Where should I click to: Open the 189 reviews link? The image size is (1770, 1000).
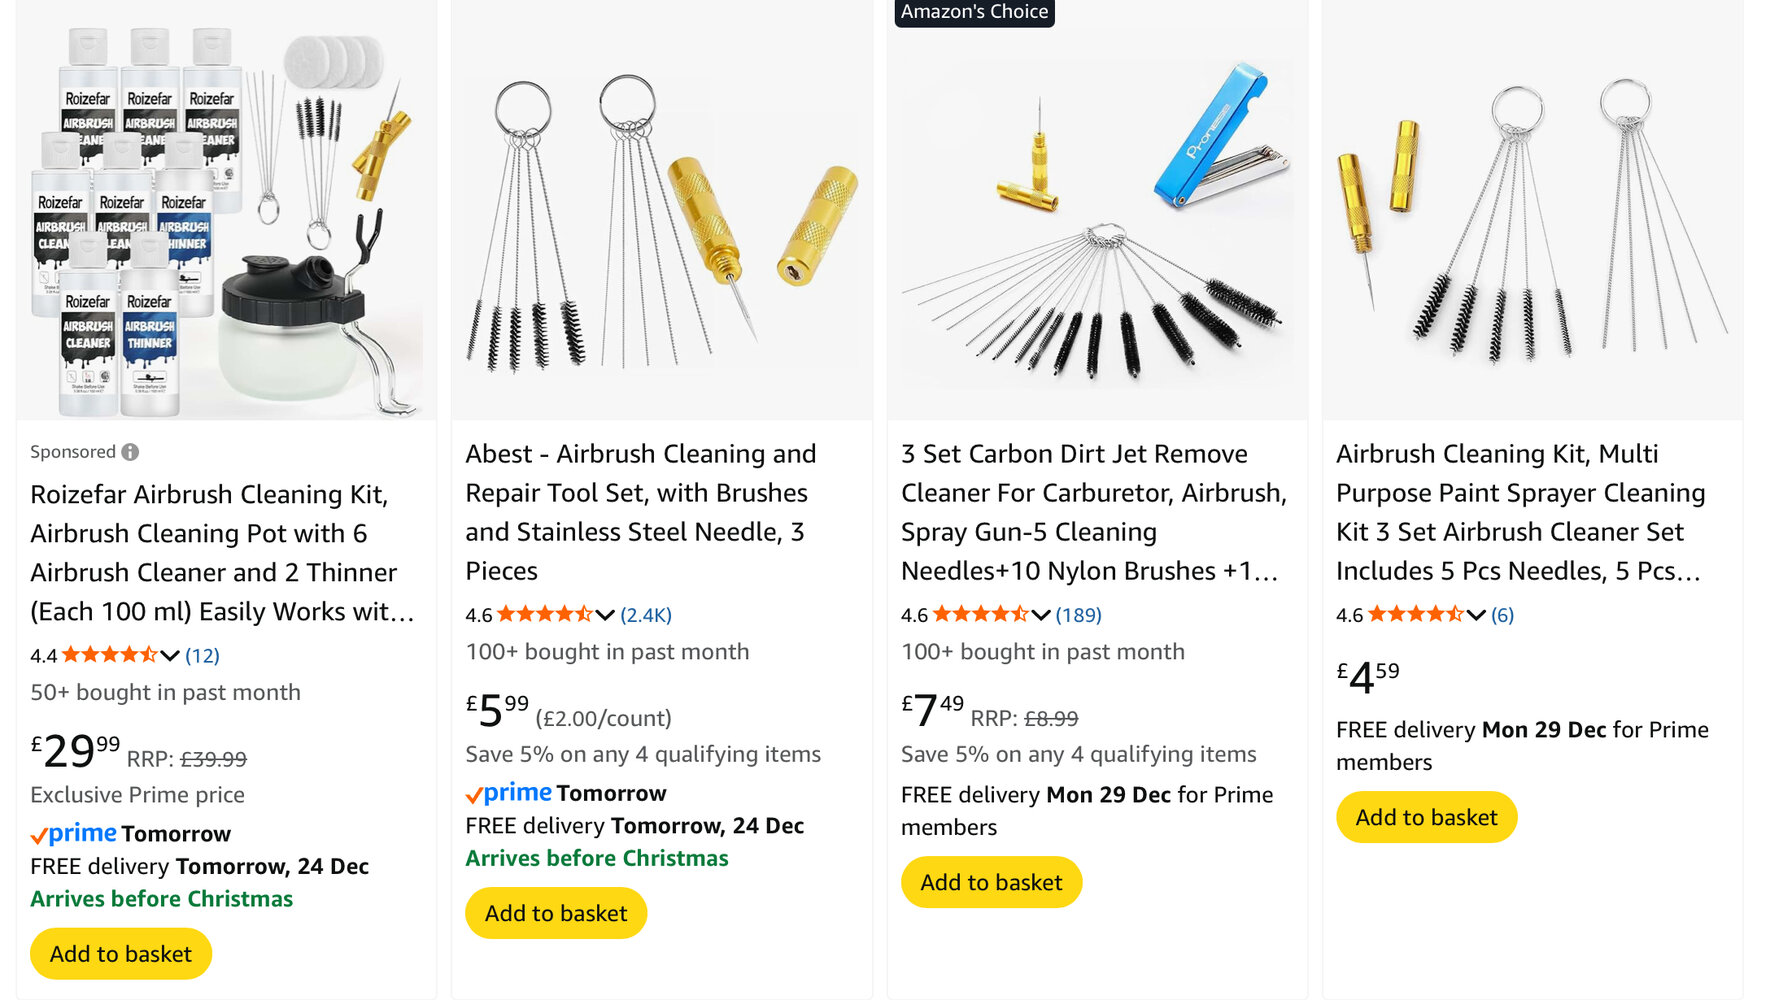[x=1078, y=615]
